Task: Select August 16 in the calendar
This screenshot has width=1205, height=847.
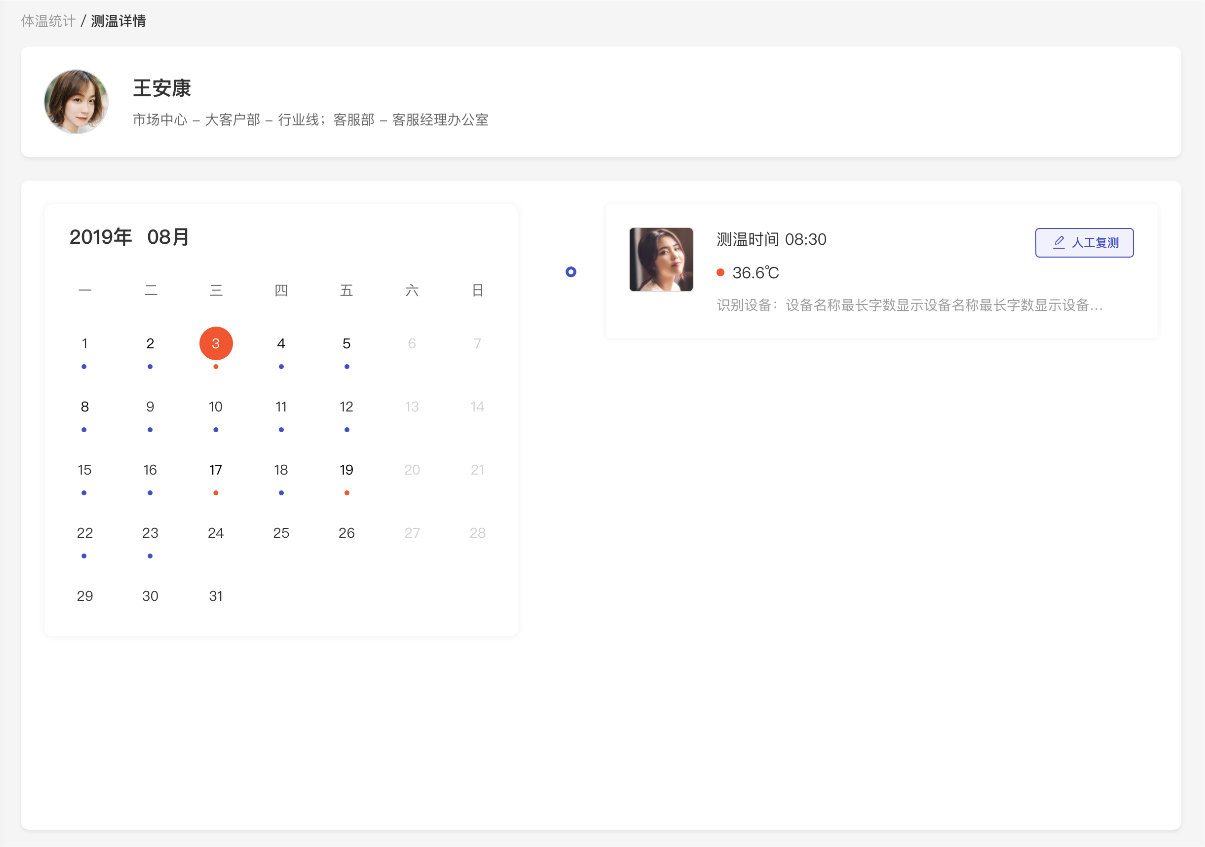Action: click(150, 469)
